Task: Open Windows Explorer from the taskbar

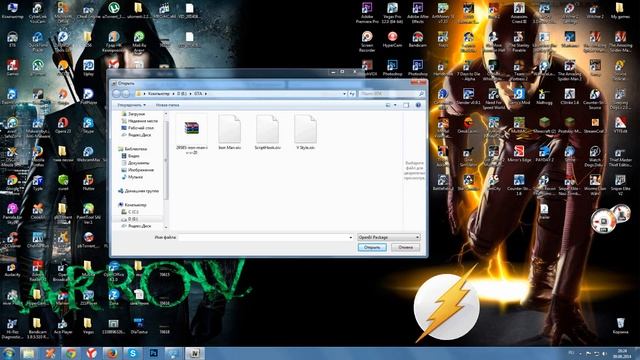Action: (29, 353)
